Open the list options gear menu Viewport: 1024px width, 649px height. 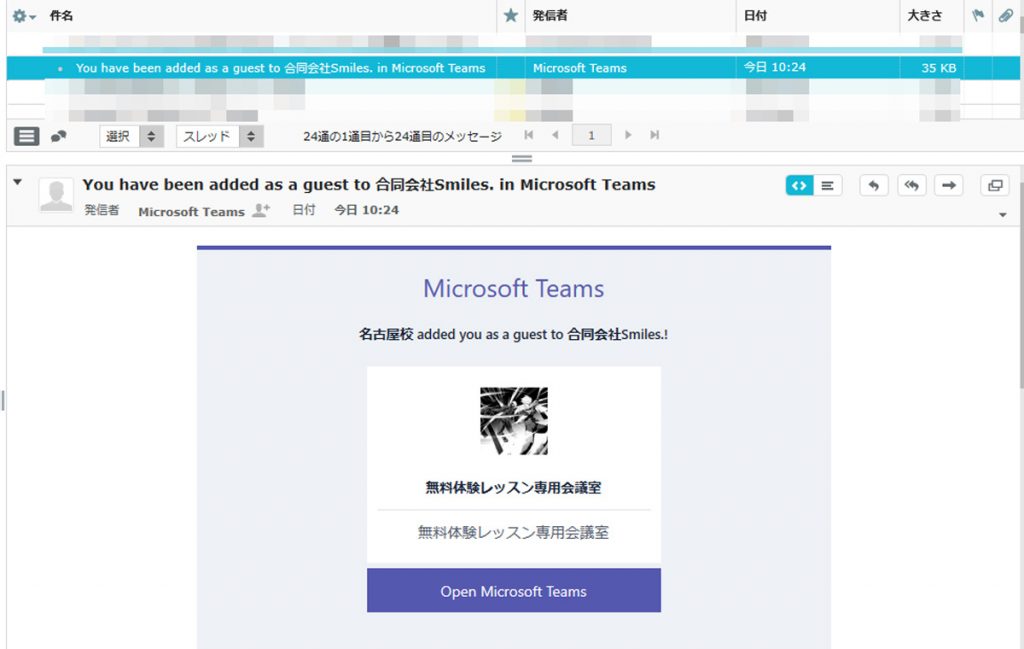(24, 16)
